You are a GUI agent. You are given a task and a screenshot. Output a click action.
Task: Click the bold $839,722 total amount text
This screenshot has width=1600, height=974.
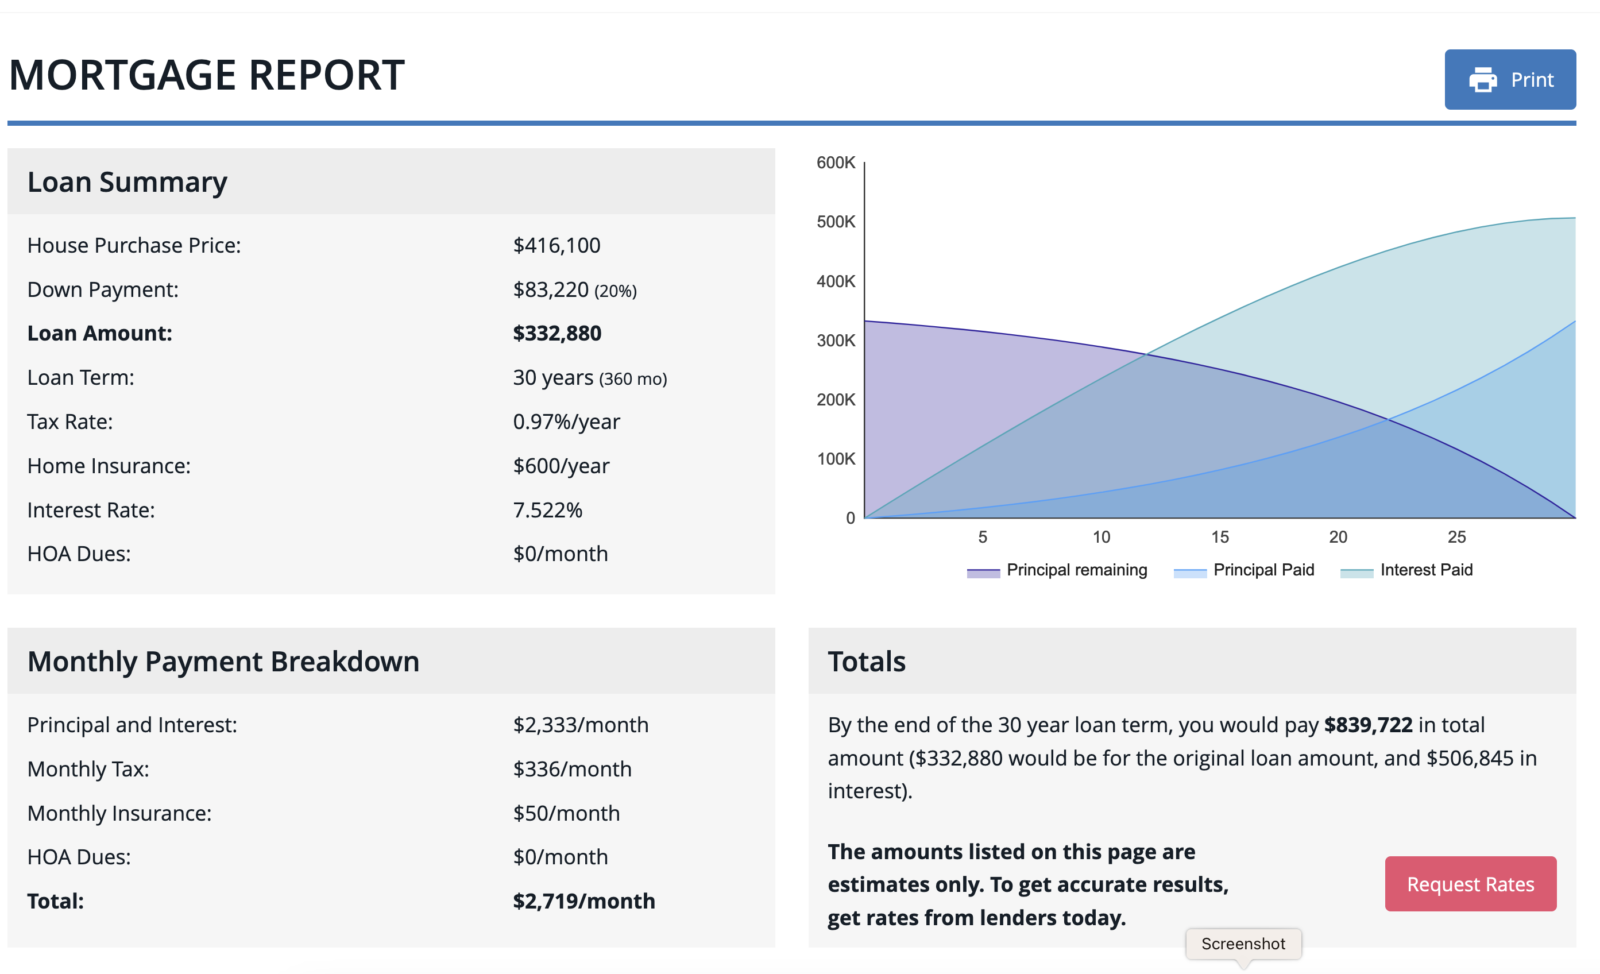point(1369,724)
